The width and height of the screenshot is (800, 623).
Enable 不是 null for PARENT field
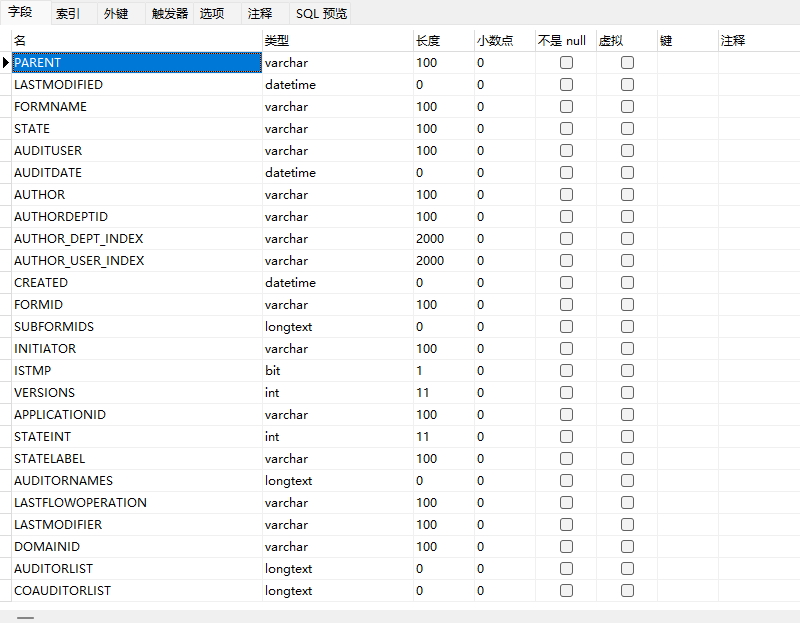pos(566,63)
